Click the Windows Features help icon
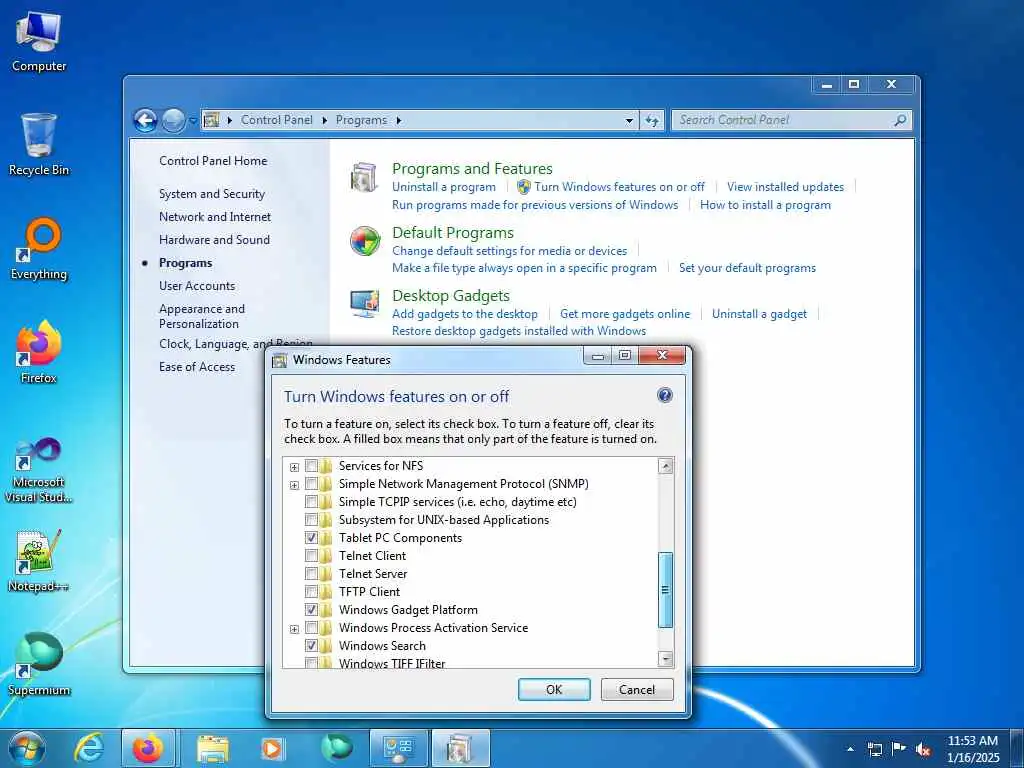This screenshot has width=1024, height=768. coord(664,395)
